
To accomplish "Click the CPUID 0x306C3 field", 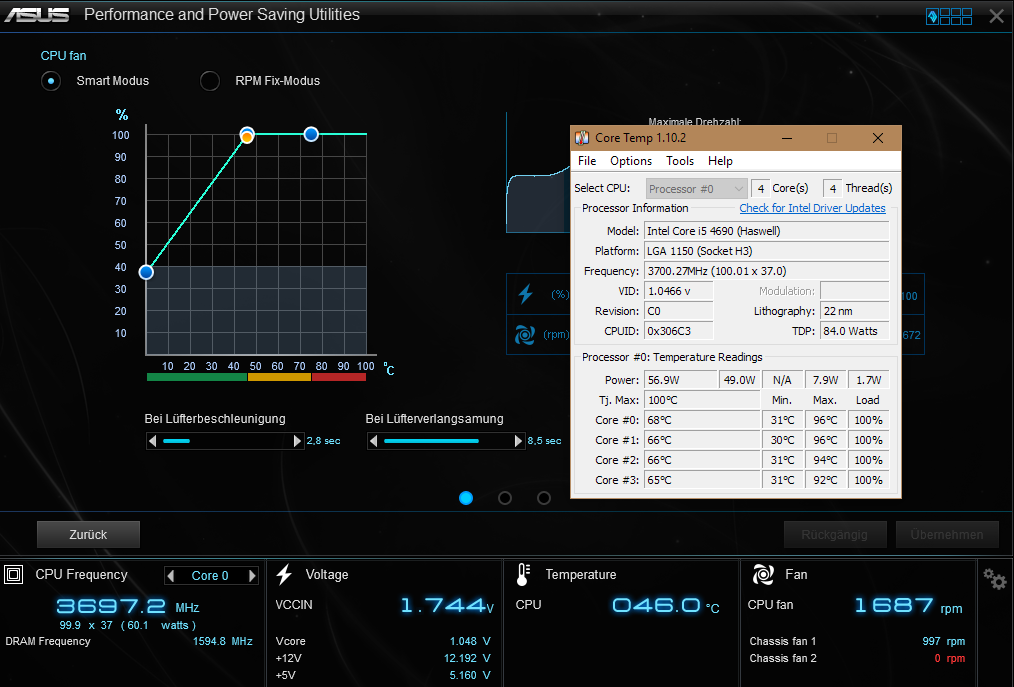I will click(x=678, y=331).
